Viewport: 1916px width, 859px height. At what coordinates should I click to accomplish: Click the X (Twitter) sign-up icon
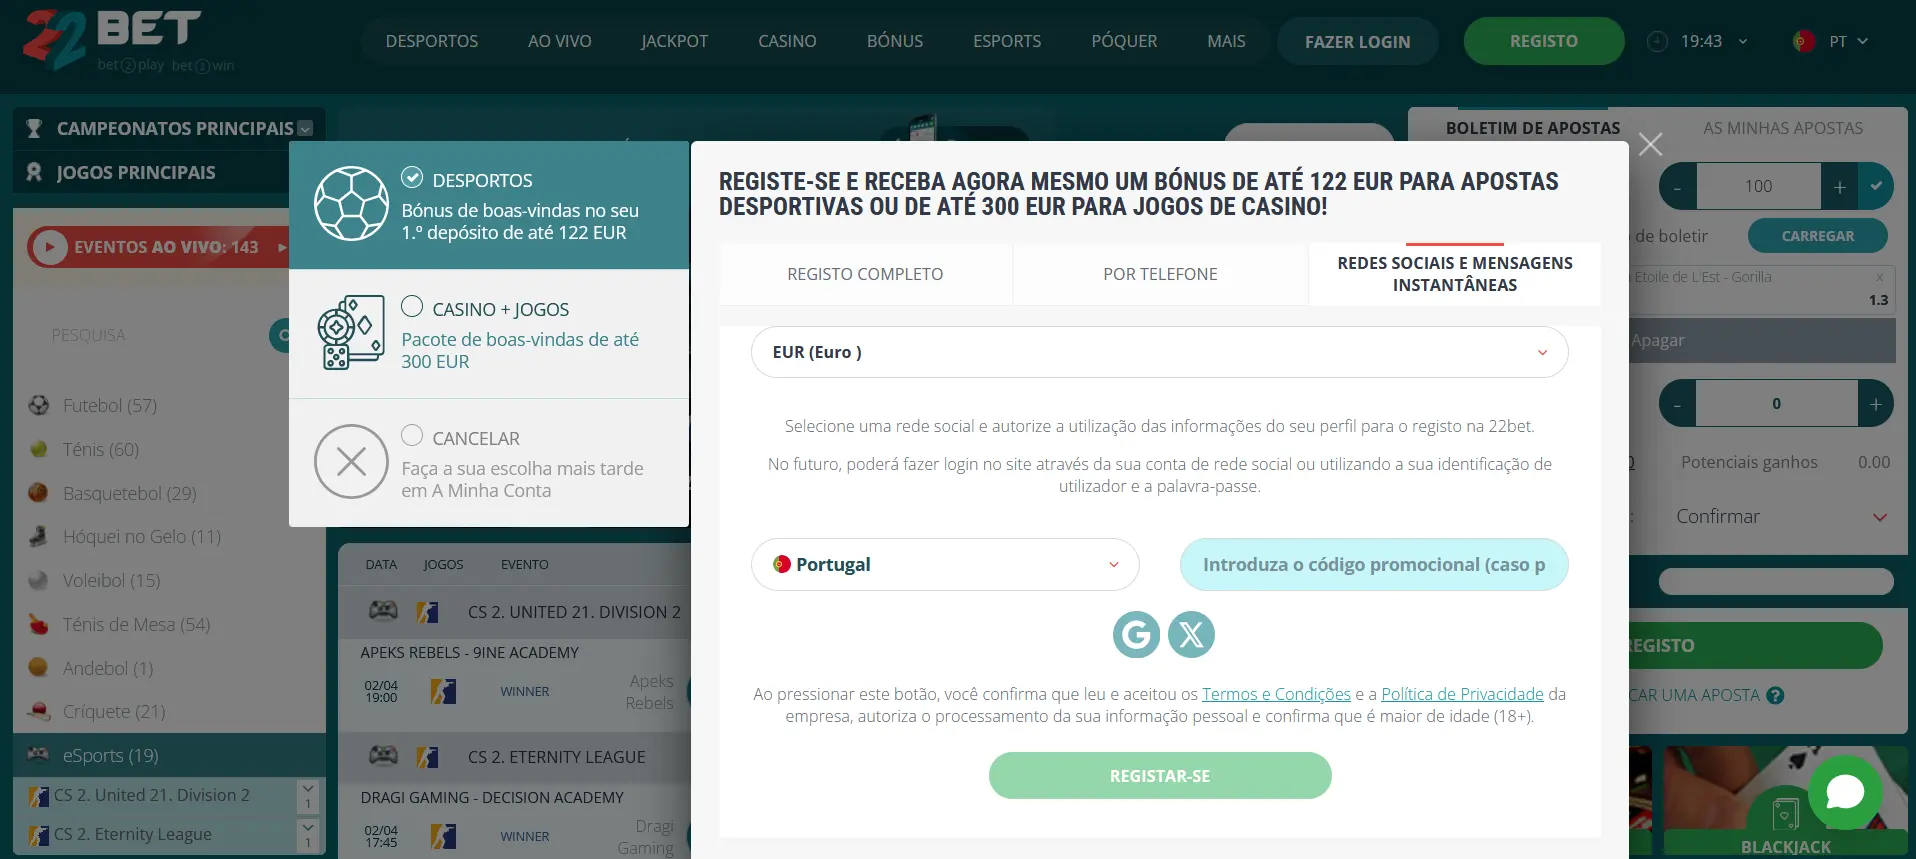[1191, 634]
